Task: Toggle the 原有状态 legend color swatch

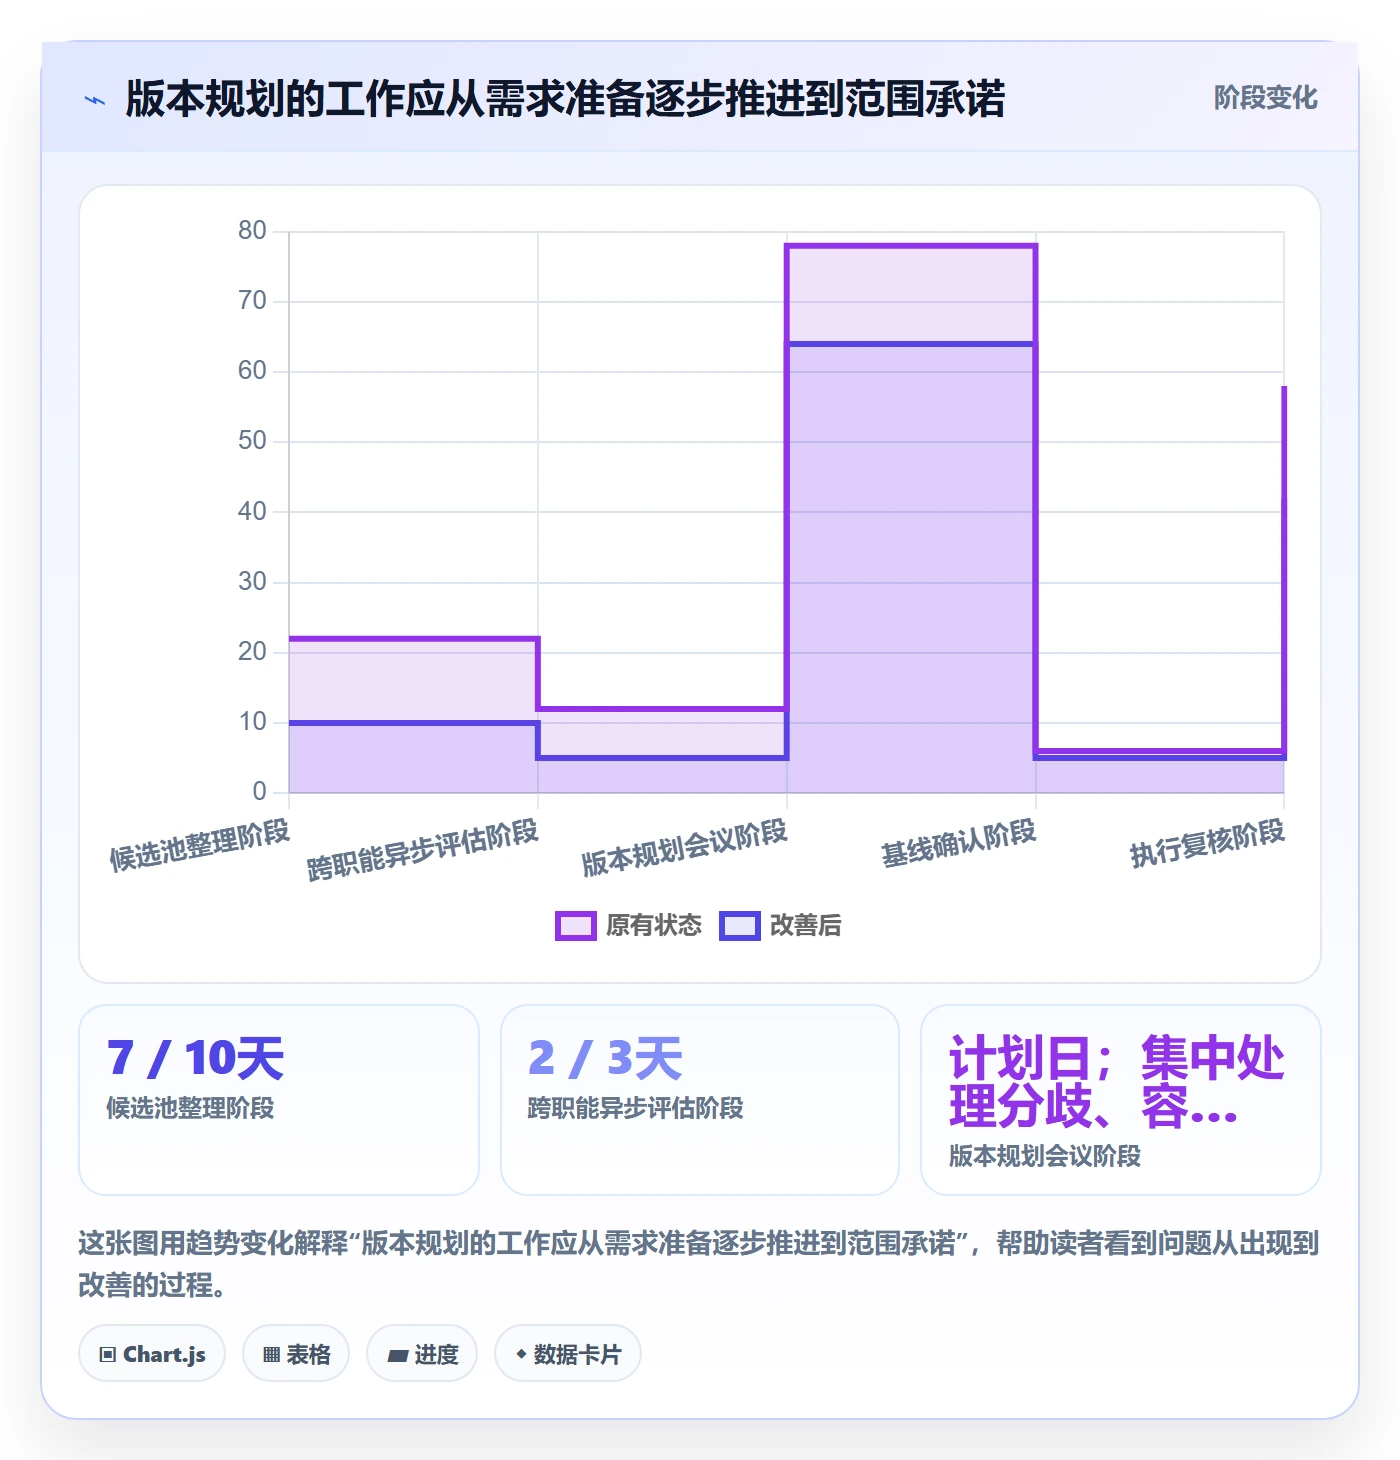Action: (576, 926)
